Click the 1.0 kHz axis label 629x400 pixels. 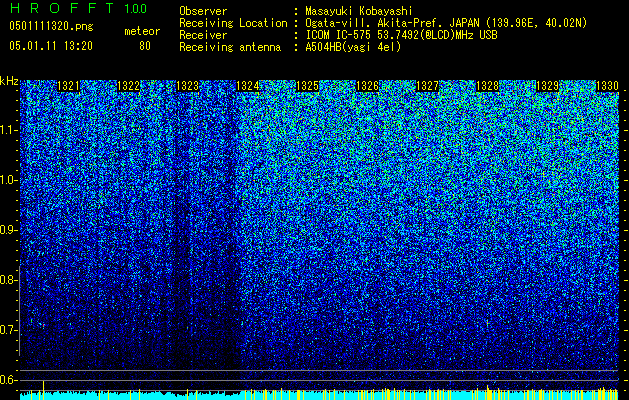pyautogui.click(x=8, y=181)
